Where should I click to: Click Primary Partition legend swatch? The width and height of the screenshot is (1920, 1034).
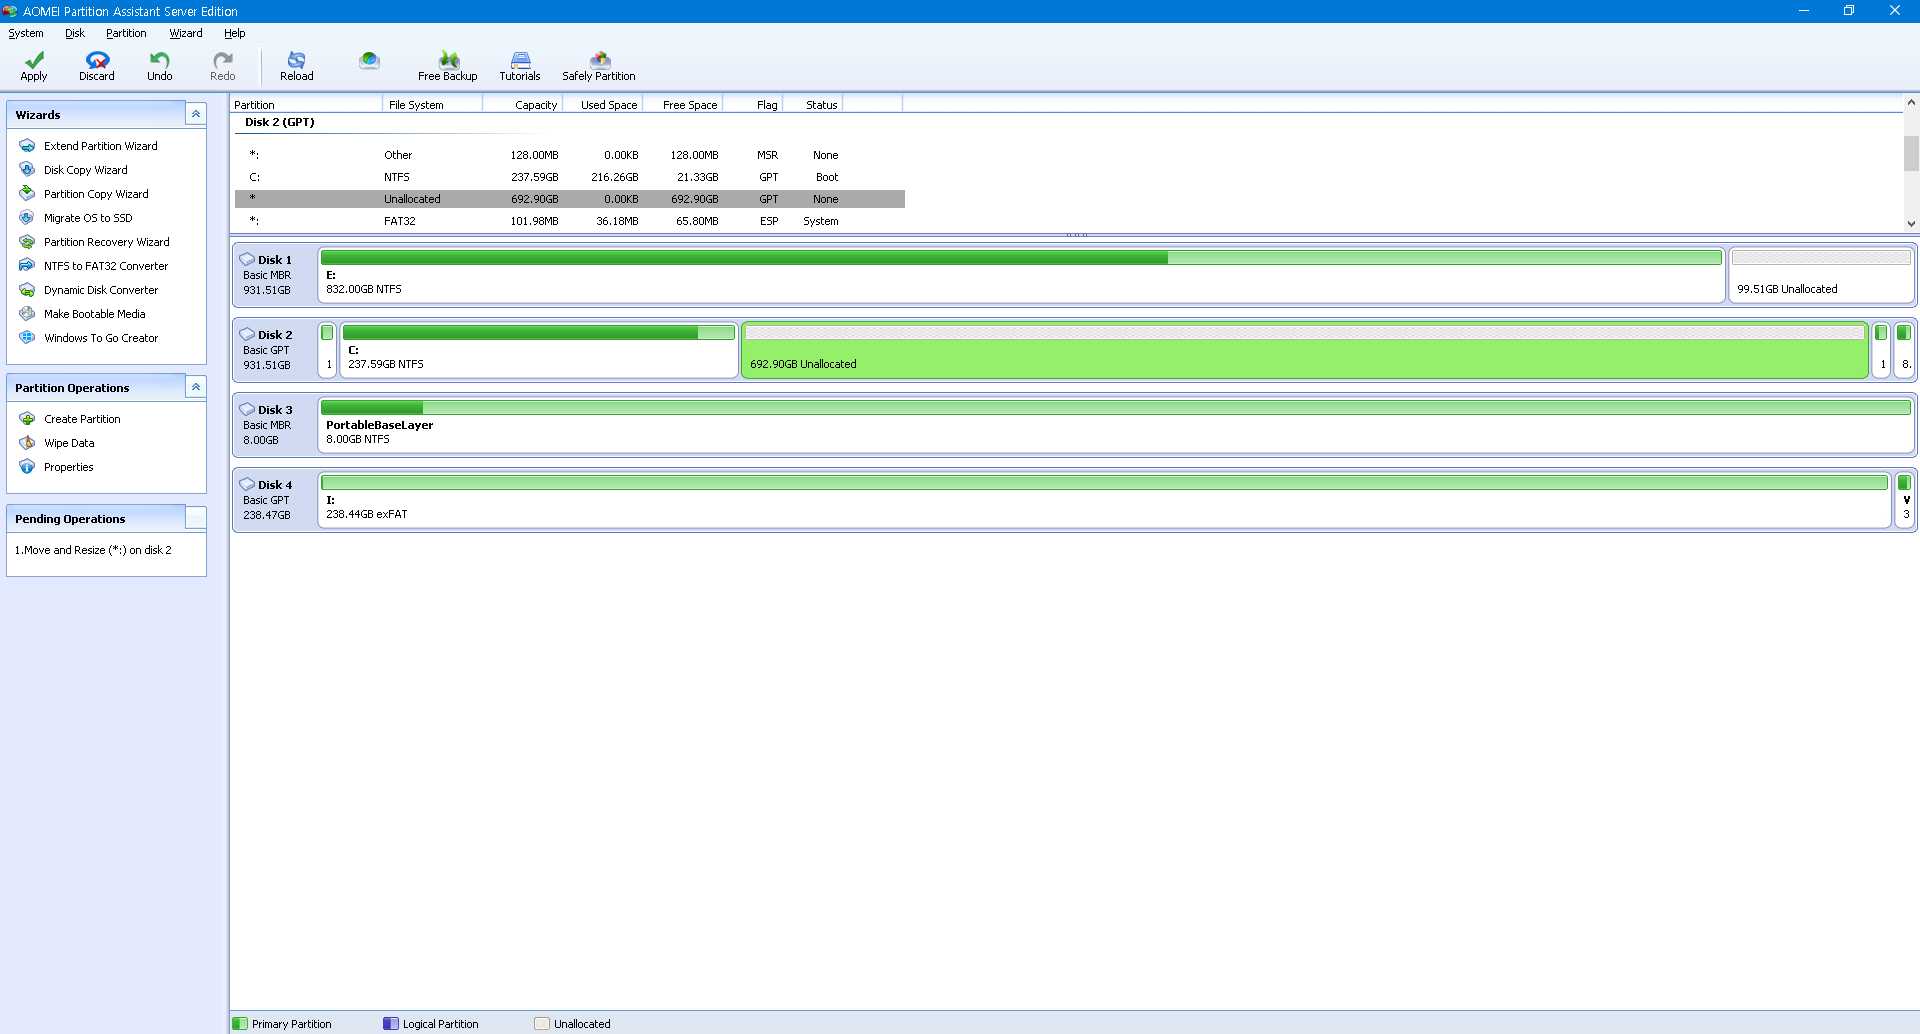240,1023
